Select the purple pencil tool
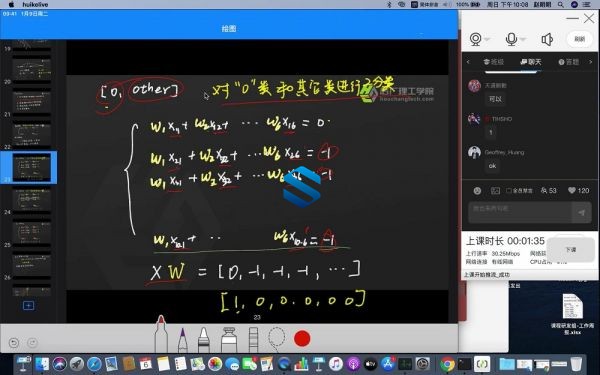The height and width of the screenshot is (375, 600). point(183,340)
